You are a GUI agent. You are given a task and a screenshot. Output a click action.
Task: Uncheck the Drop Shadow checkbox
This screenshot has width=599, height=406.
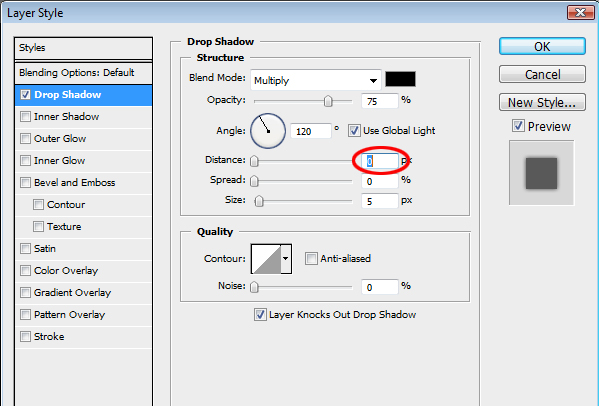(25, 95)
